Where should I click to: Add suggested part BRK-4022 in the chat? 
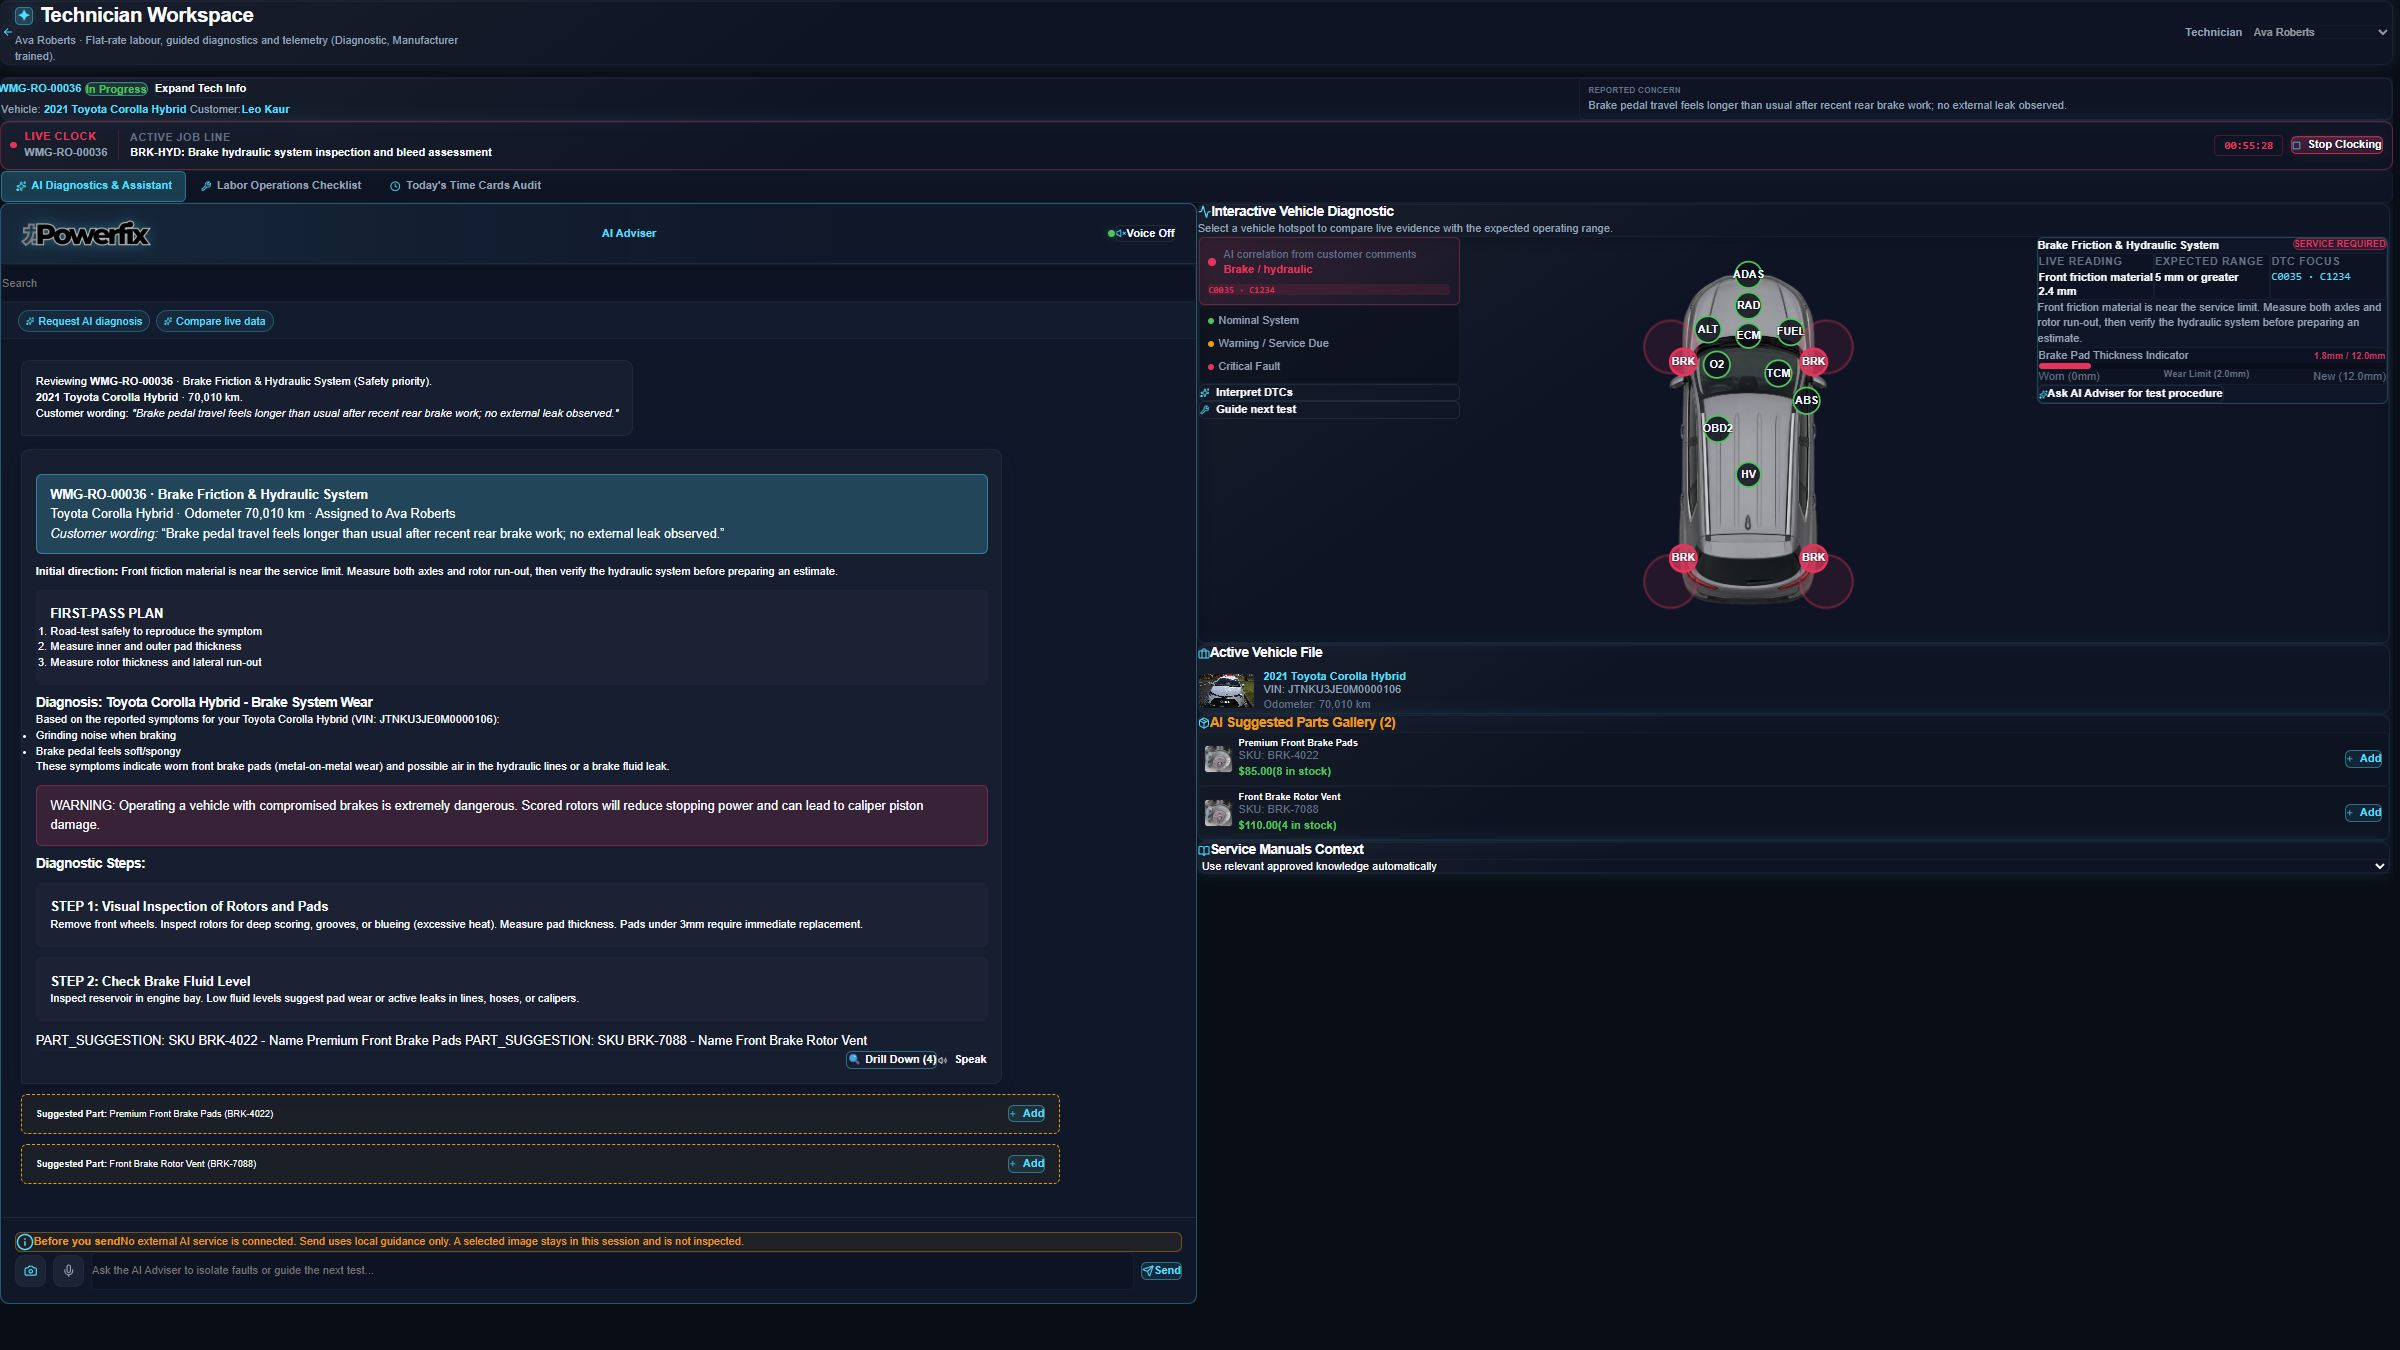1027,1114
